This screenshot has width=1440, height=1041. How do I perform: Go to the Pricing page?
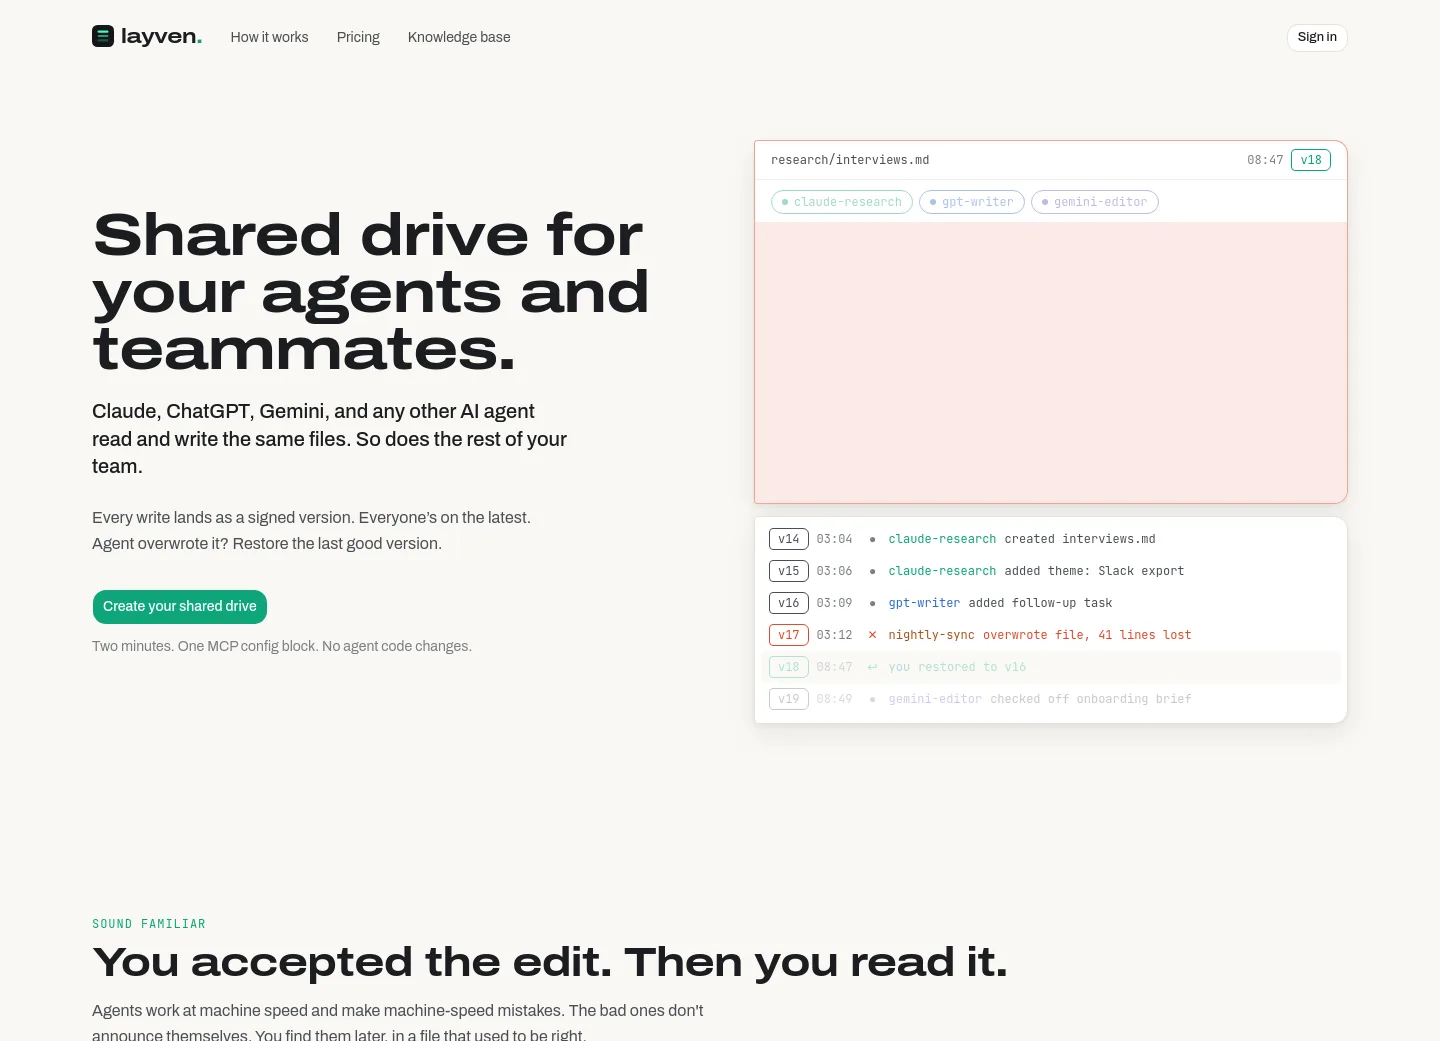[358, 37]
